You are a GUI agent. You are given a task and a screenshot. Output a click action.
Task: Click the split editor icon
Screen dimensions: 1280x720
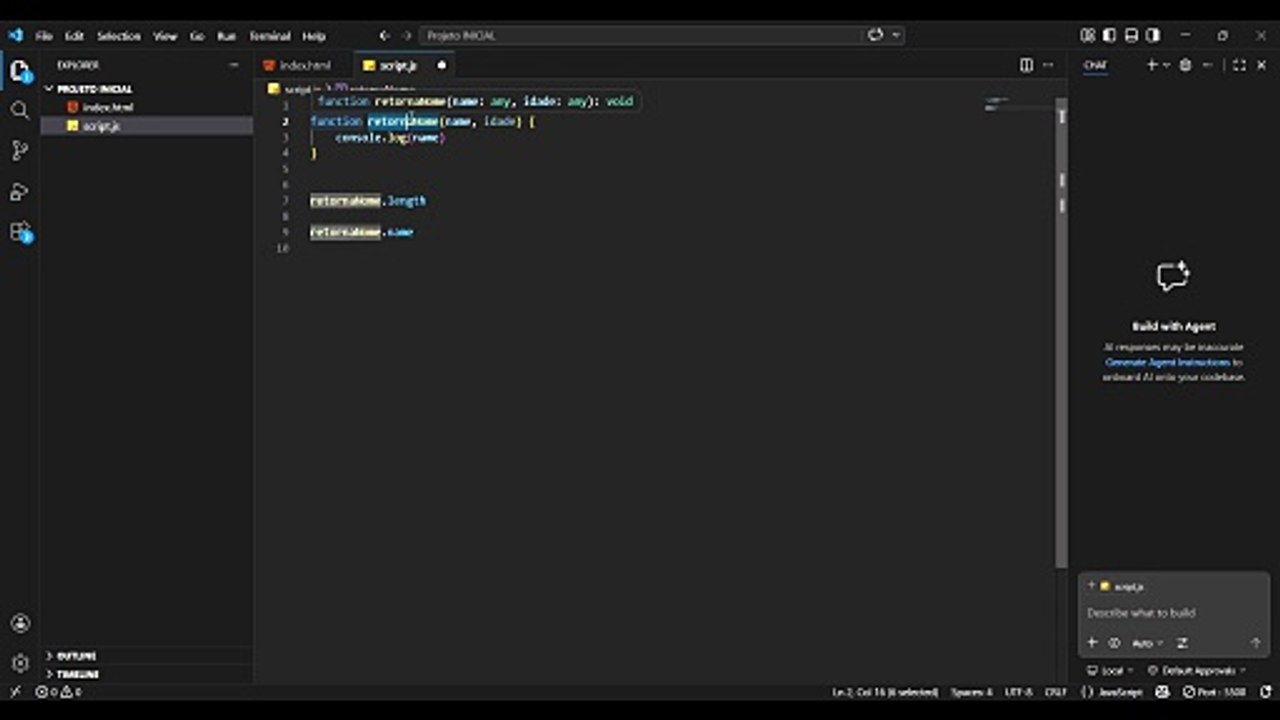(x=1026, y=65)
